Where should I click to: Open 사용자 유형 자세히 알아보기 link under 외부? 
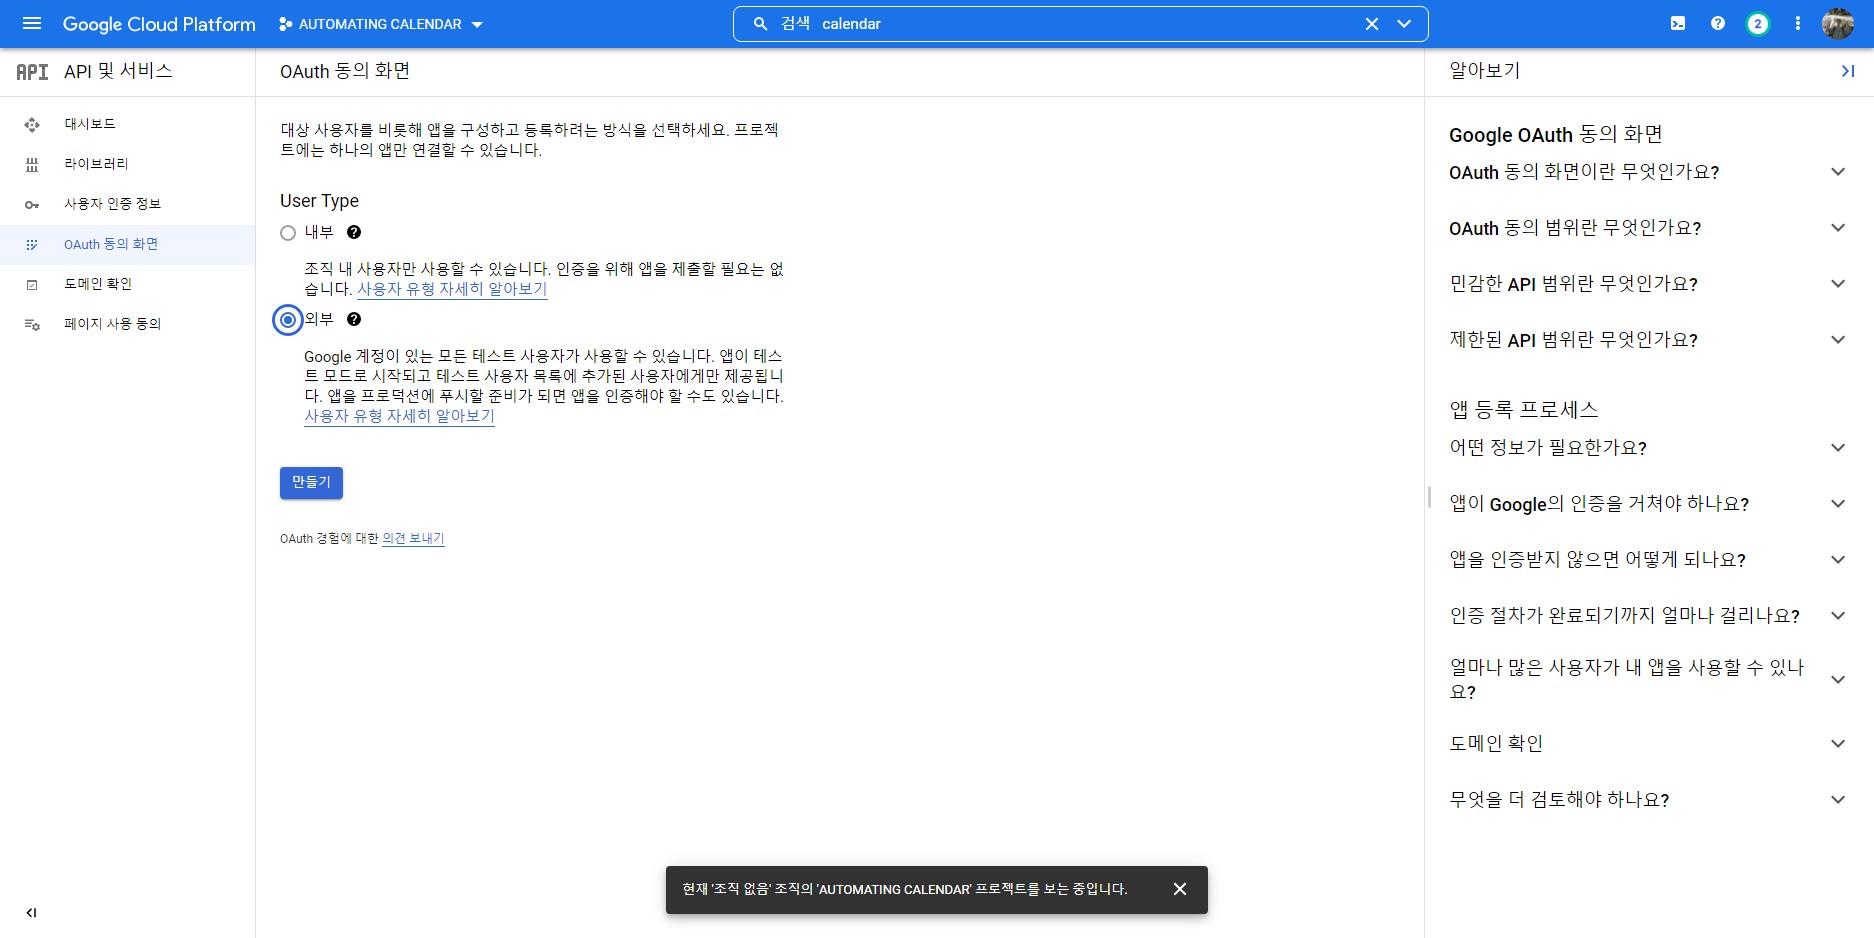click(x=399, y=416)
